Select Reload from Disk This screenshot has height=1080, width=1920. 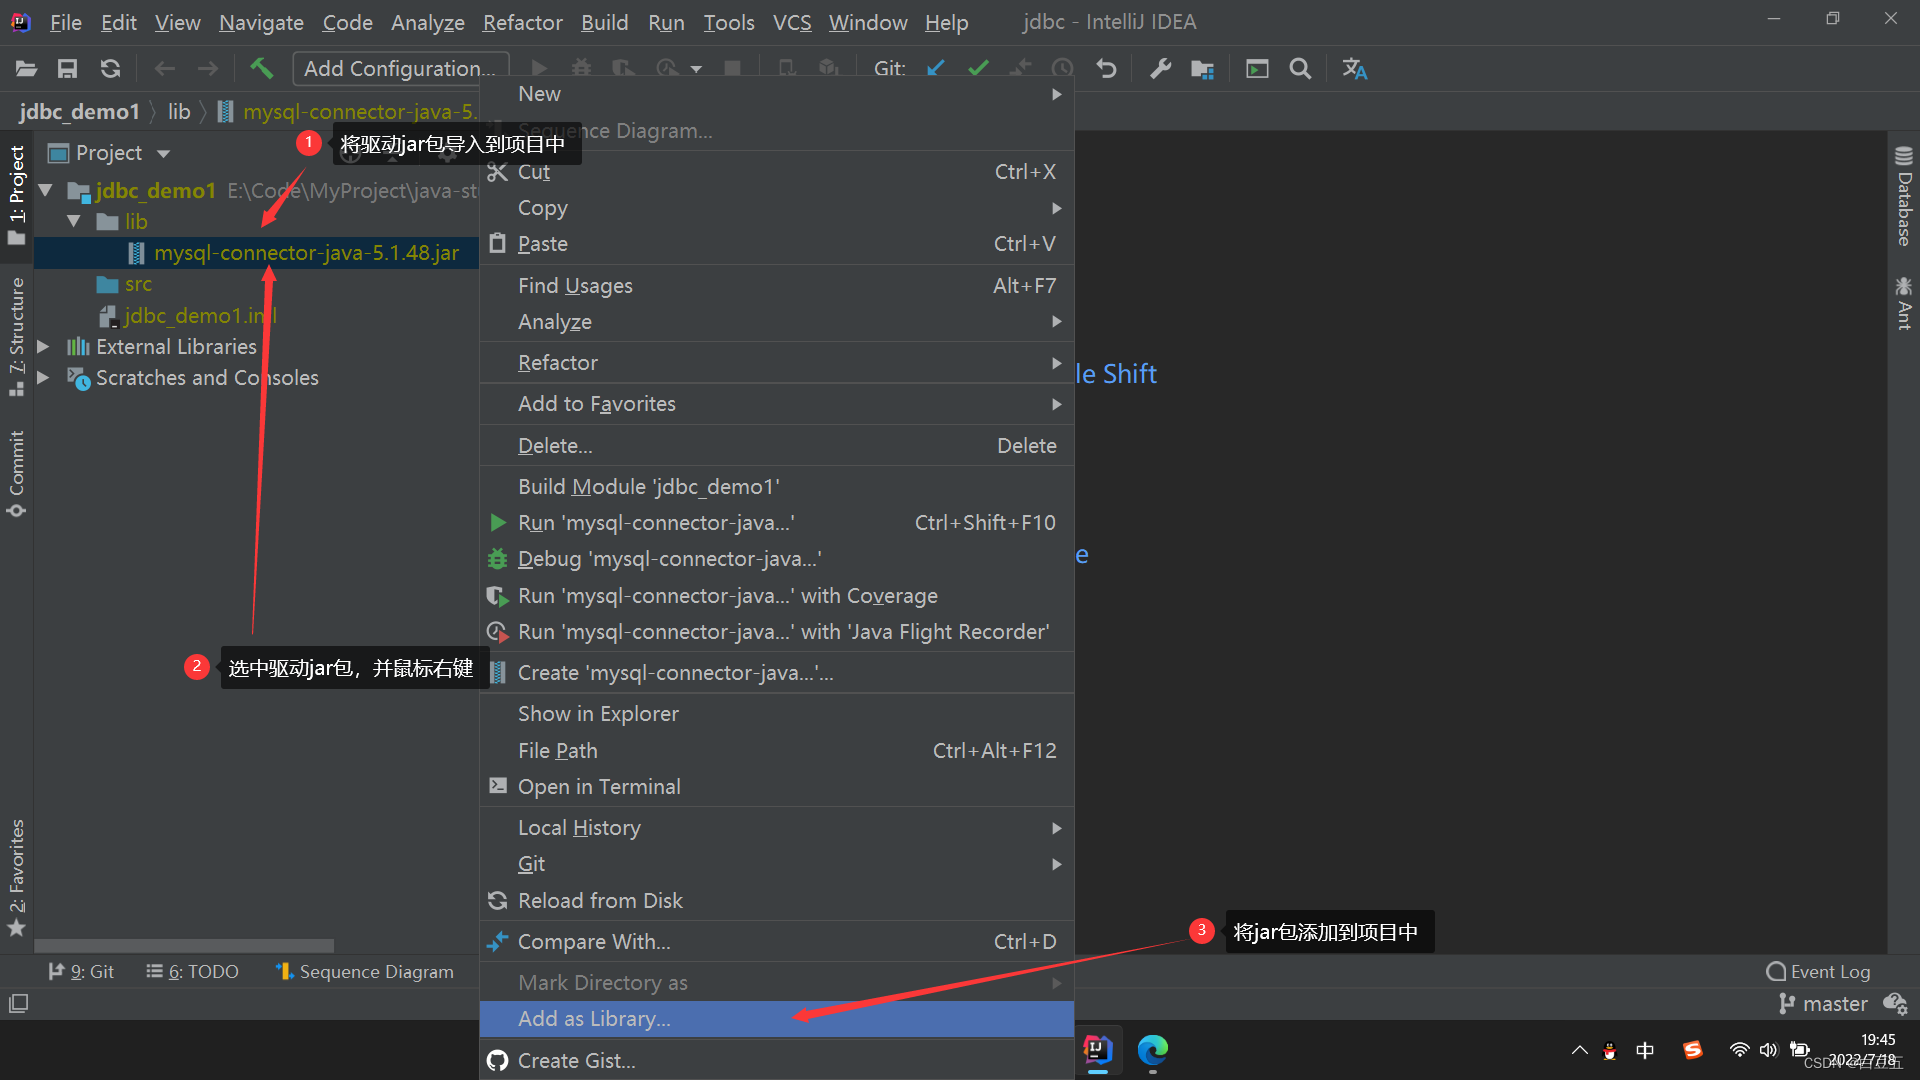pos(776,901)
